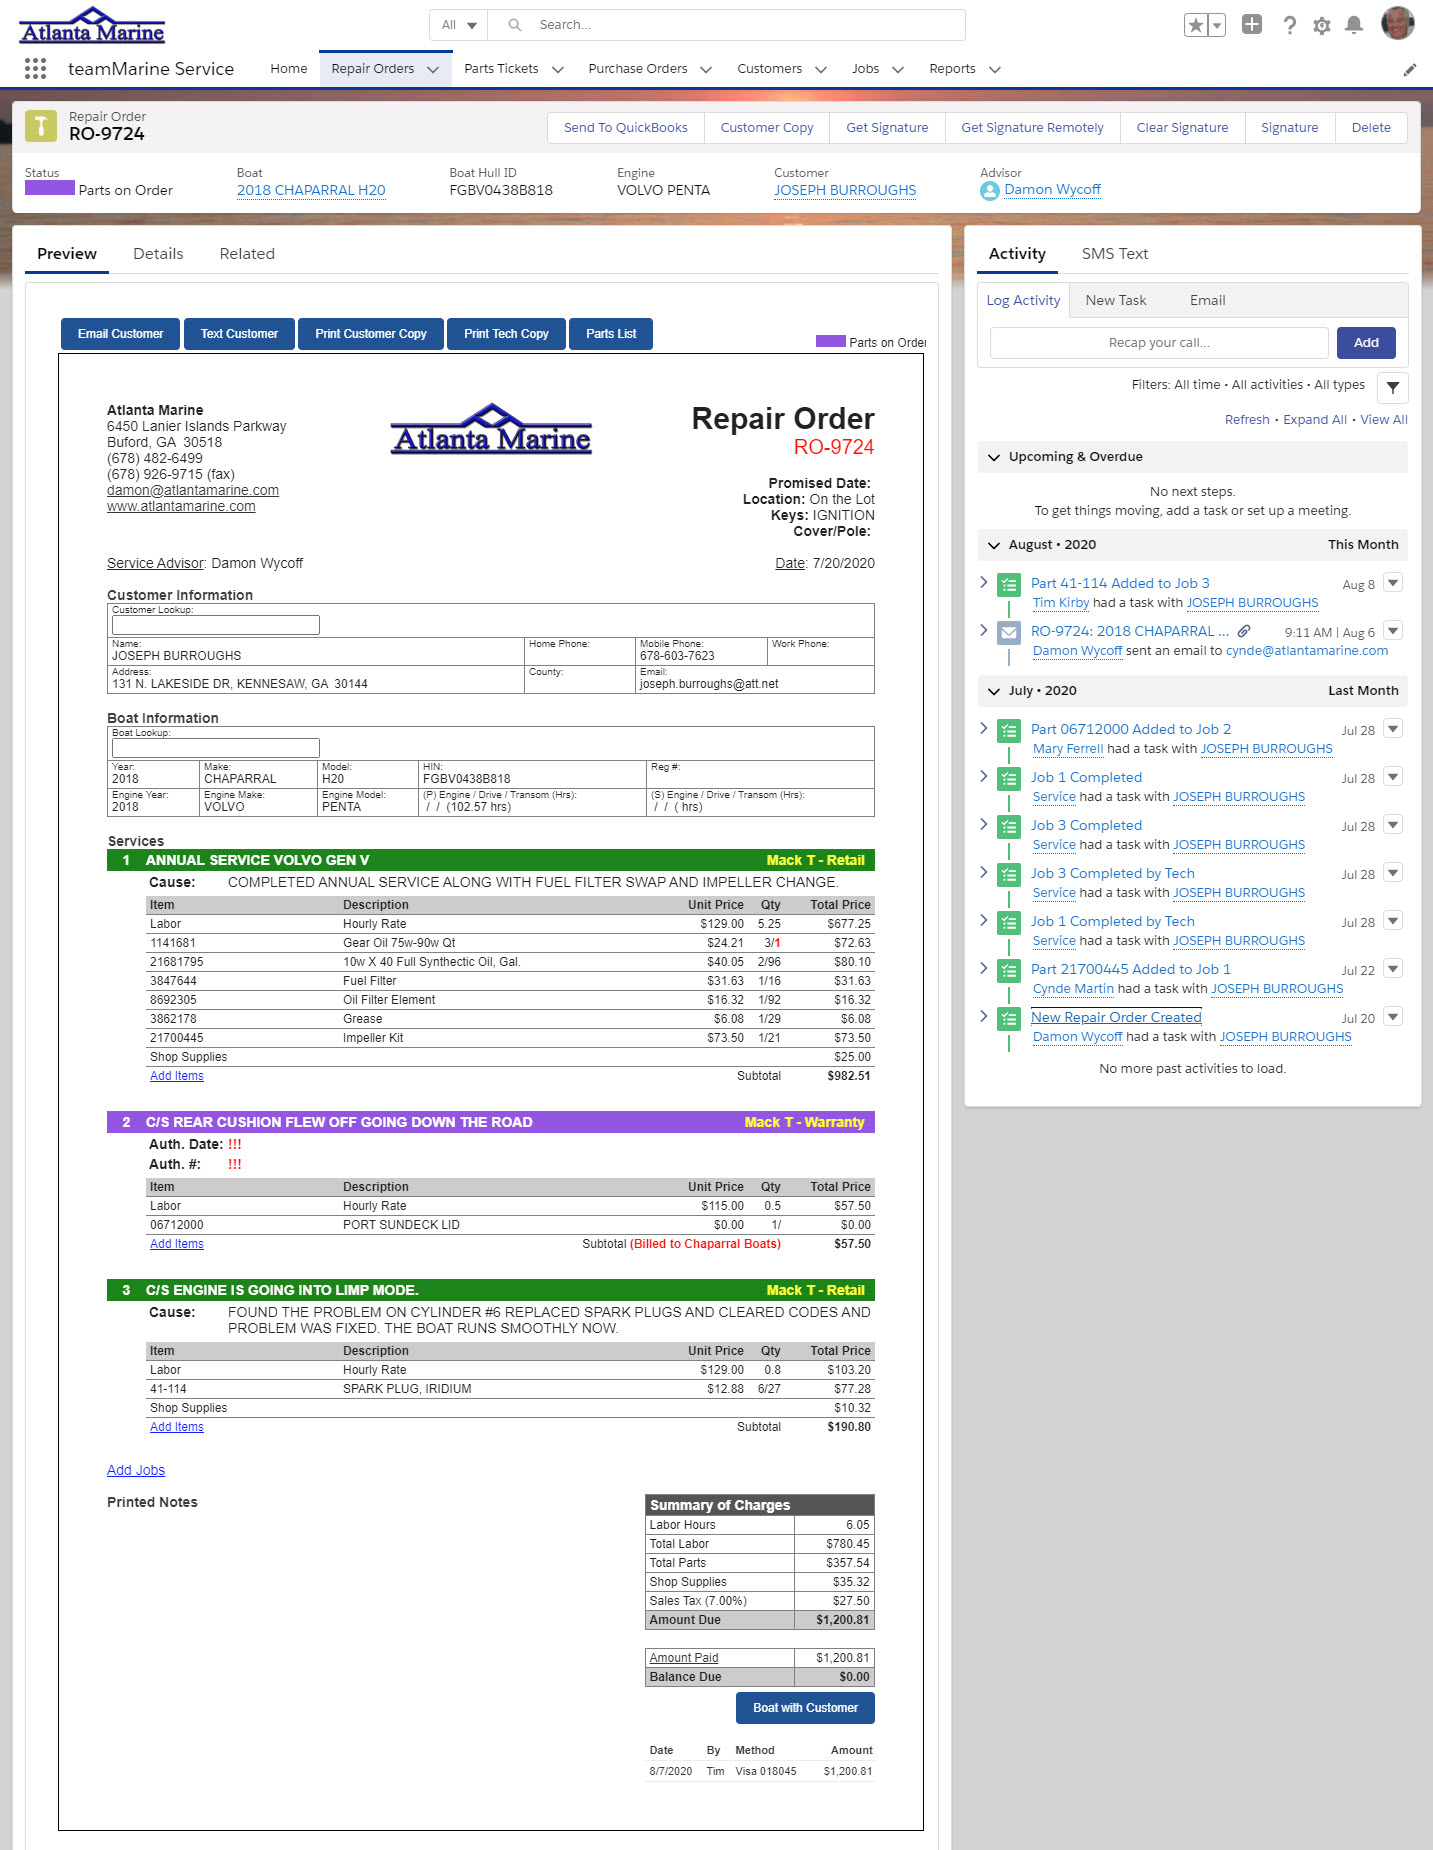Screen dimensions: 1433x1850
Task: Click Get Signature Remotely button
Action: coord(1032,128)
